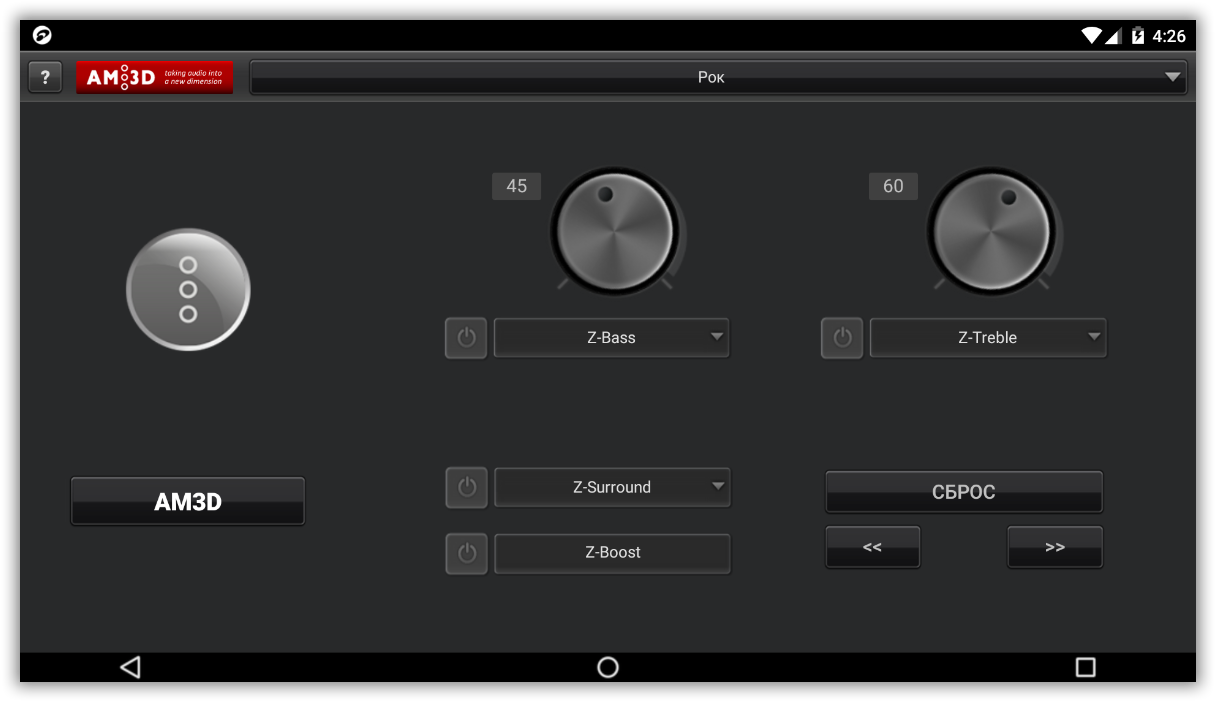Toggle the Z-Bass power button
The width and height of the screenshot is (1216, 702).
466,338
